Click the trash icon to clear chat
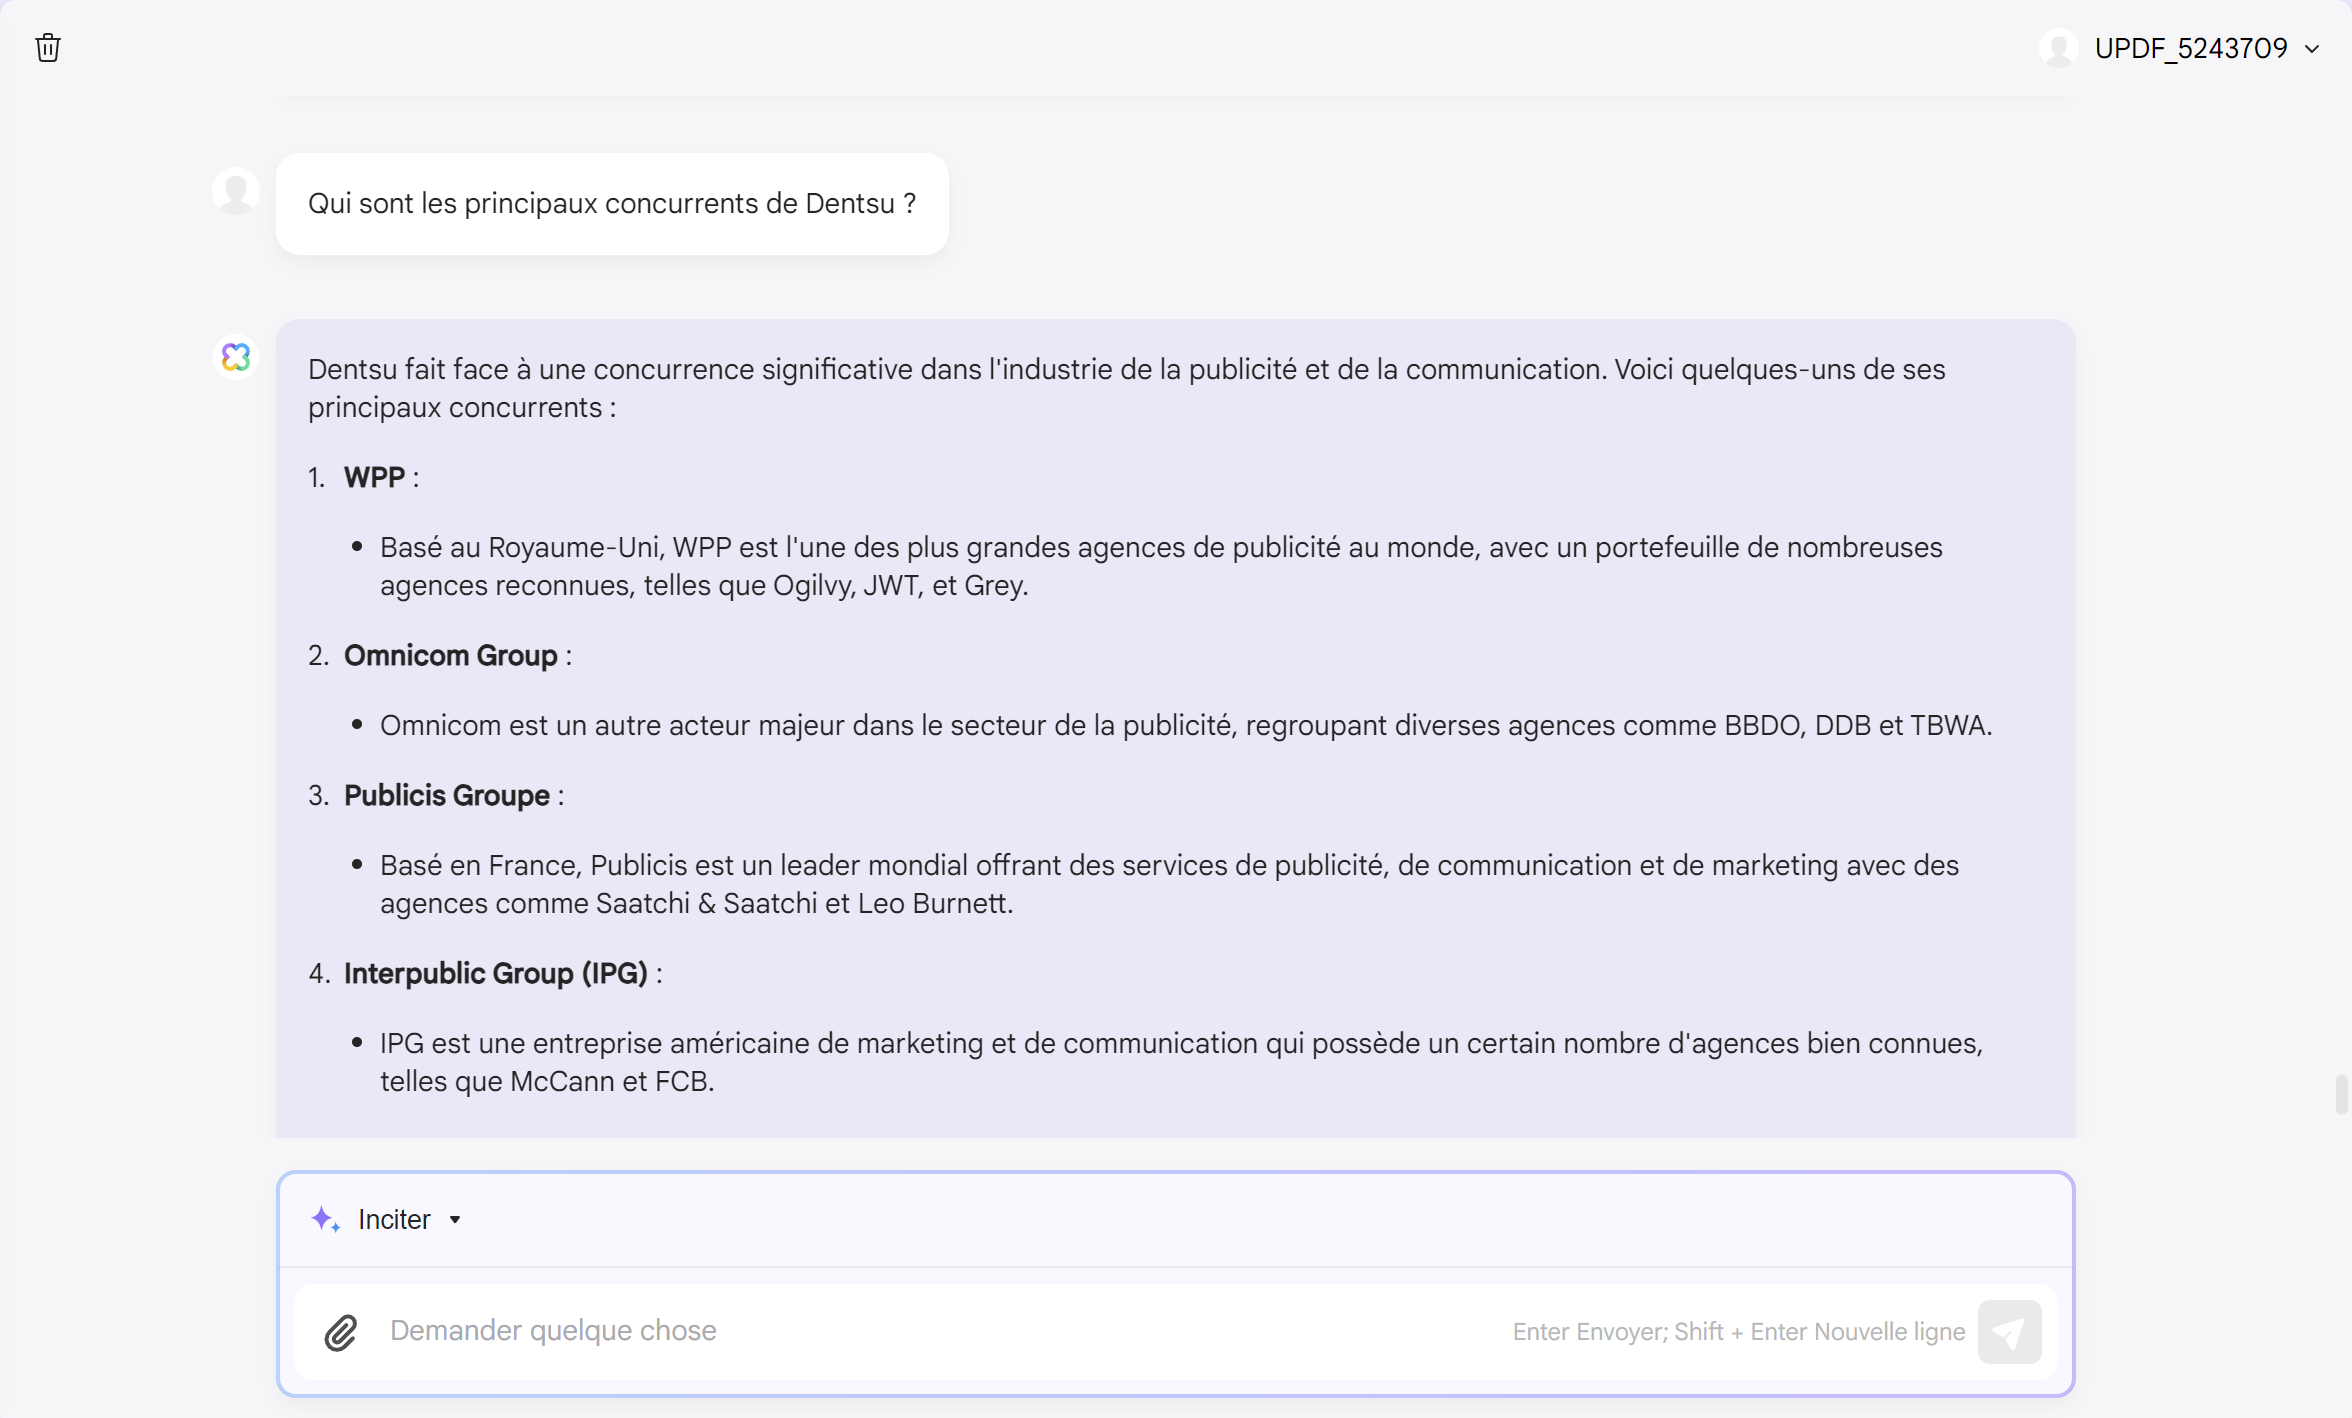The height and width of the screenshot is (1418, 2352). 48,48
